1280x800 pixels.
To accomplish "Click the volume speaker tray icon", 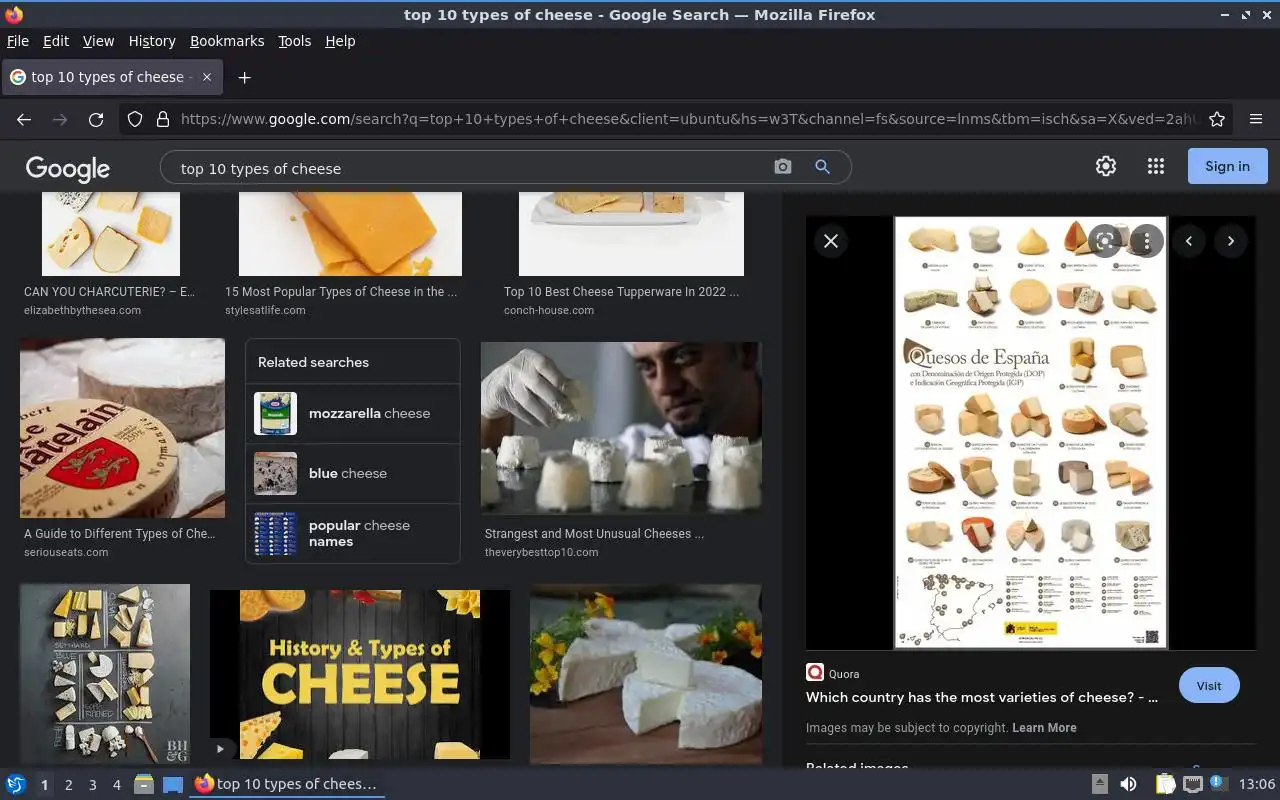I will coord(1128,784).
